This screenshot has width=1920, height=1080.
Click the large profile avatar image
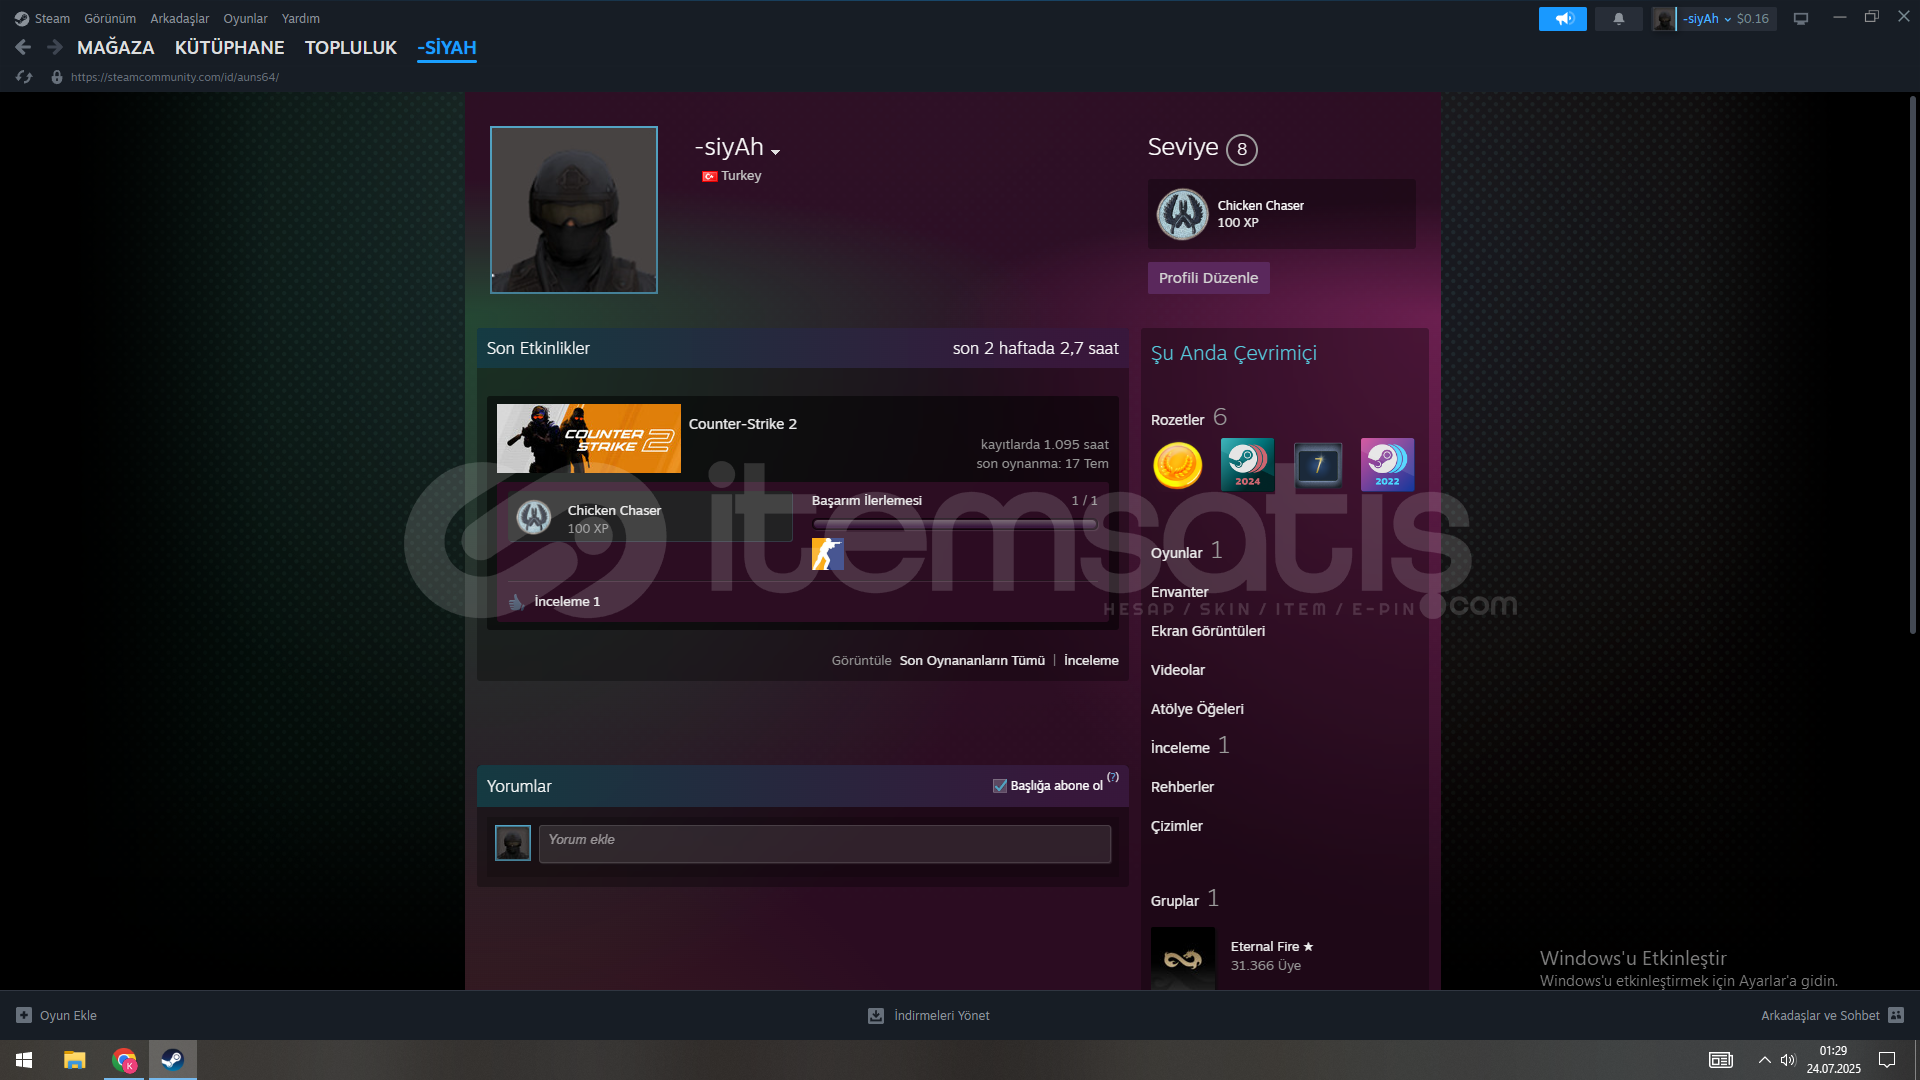click(574, 210)
